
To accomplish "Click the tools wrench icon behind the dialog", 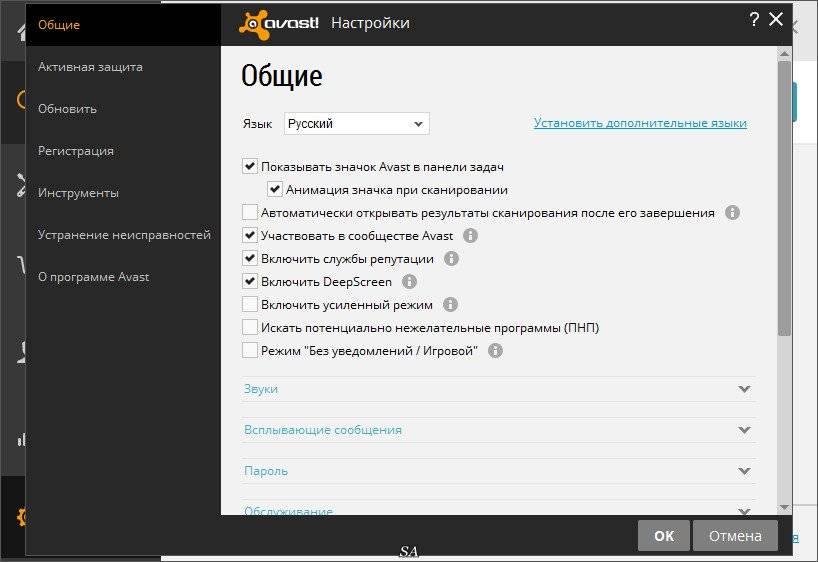I will (x=21, y=185).
